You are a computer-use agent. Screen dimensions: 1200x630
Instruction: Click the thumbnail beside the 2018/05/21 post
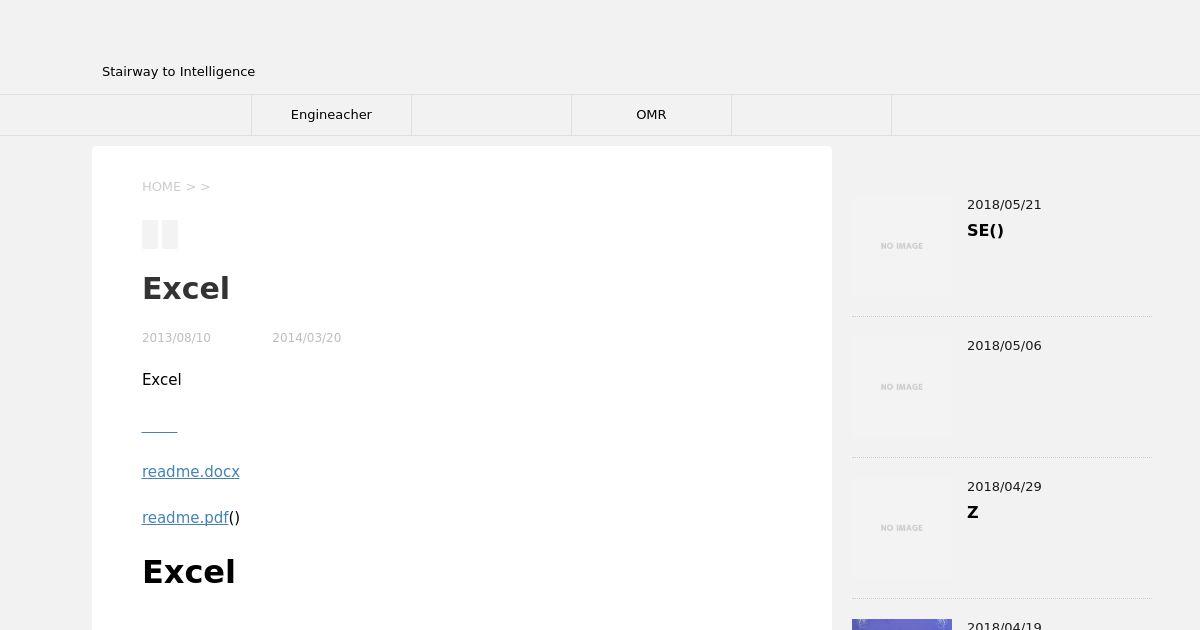pos(902,246)
